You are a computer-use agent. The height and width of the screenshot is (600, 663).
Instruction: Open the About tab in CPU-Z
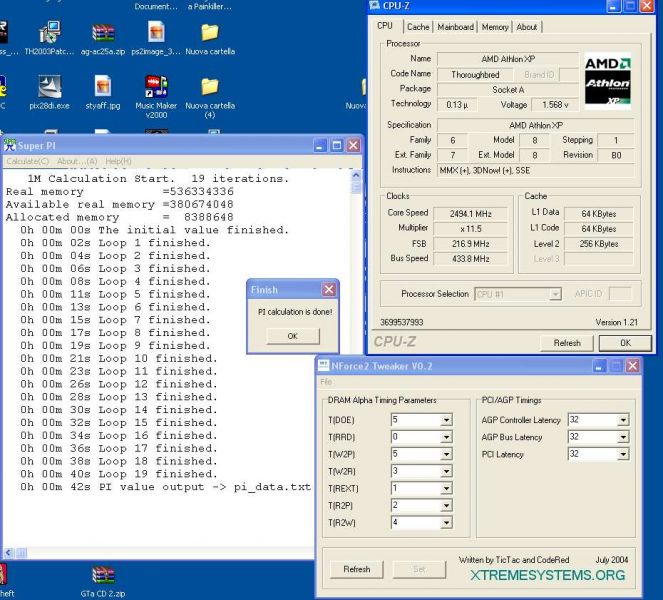(526, 27)
